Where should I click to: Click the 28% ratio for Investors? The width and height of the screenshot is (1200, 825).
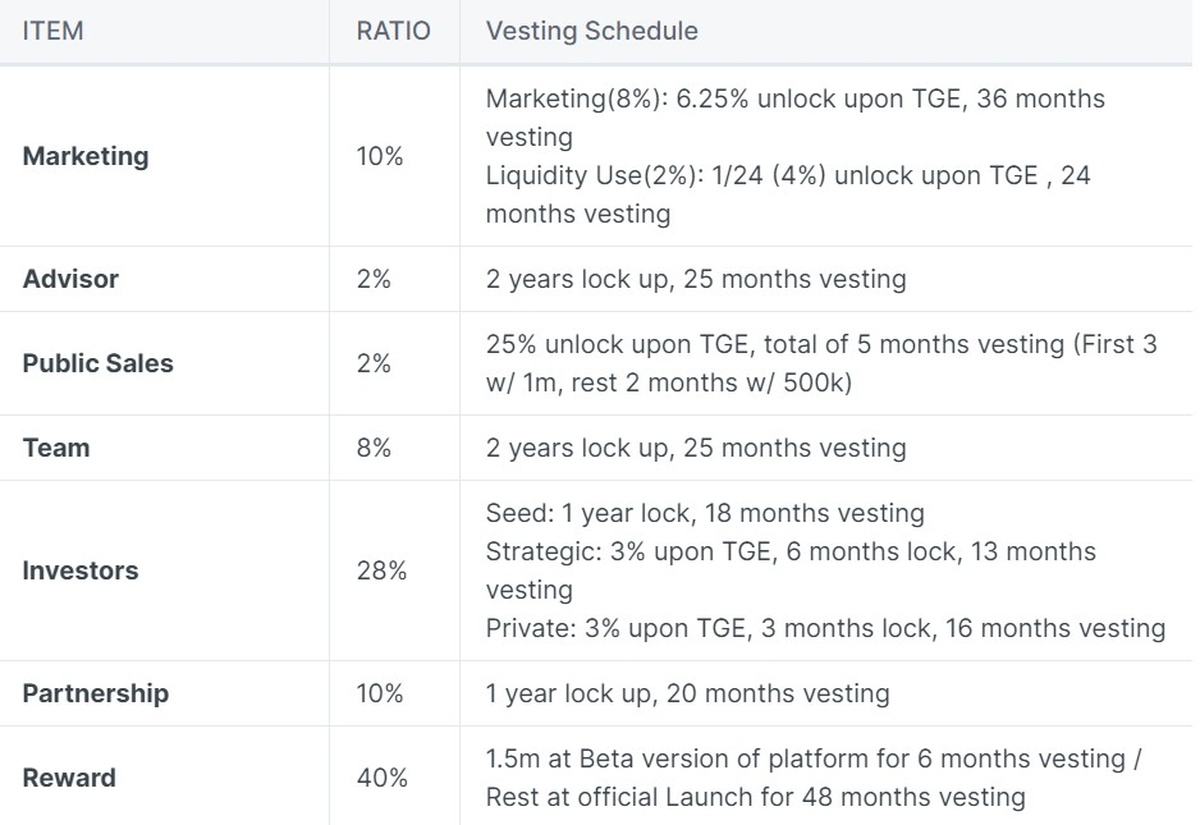click(381, 571)
